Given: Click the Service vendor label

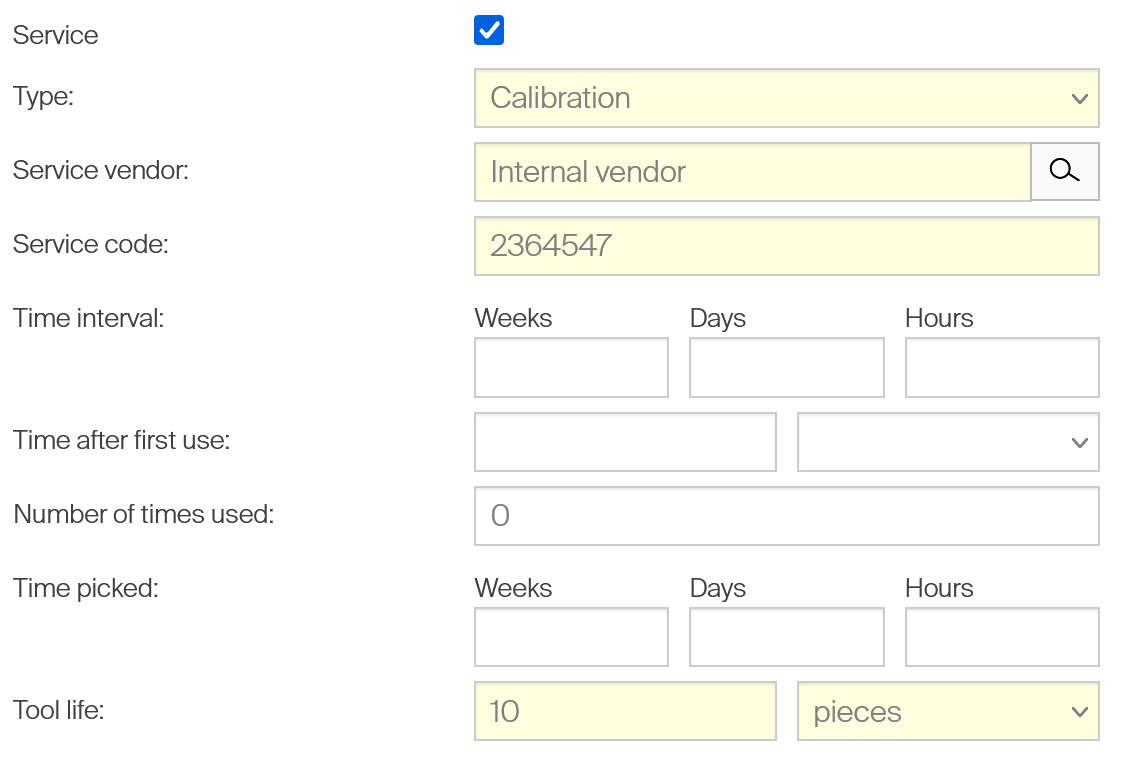Looking at the screenshot, I should point(101,170).
